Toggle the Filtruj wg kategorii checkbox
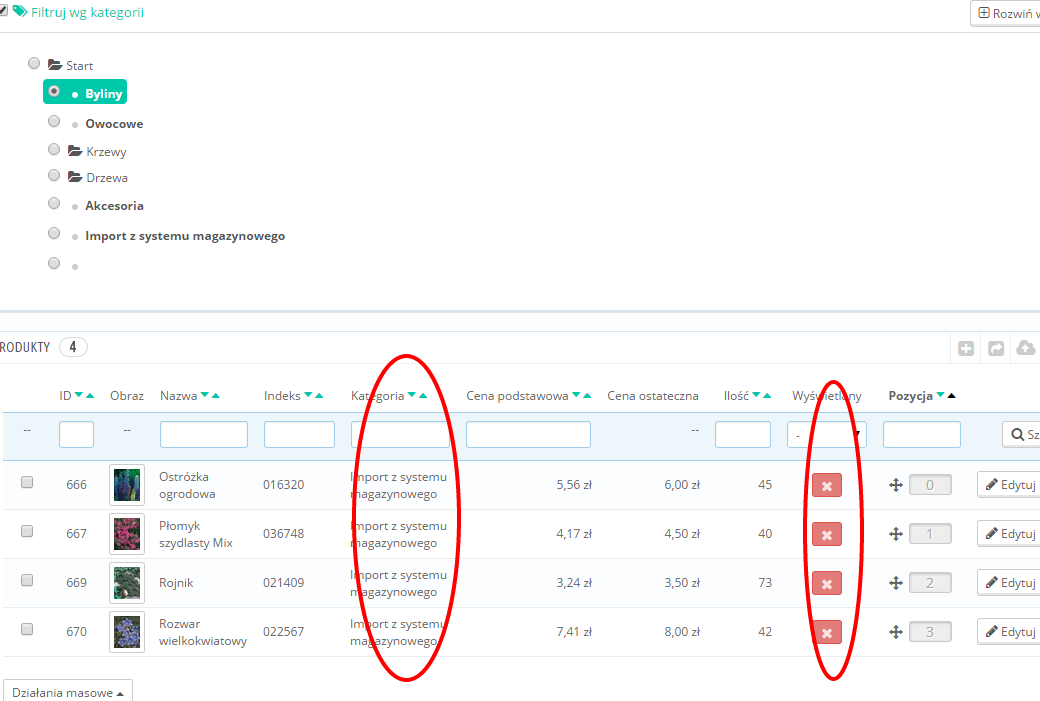This screenshot has height=701, width=1040. click(x=3, y=11)
